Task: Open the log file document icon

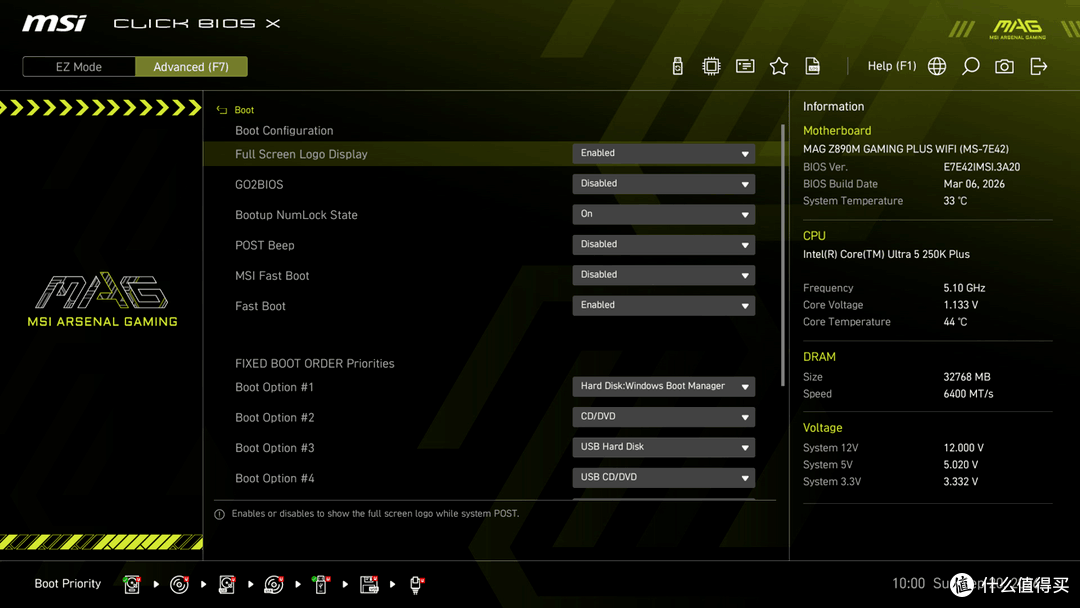Action: click(x=813, y=66)
